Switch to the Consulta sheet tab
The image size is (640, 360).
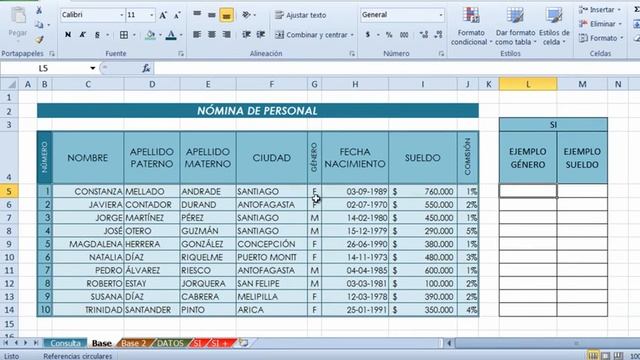click(65, 343)
